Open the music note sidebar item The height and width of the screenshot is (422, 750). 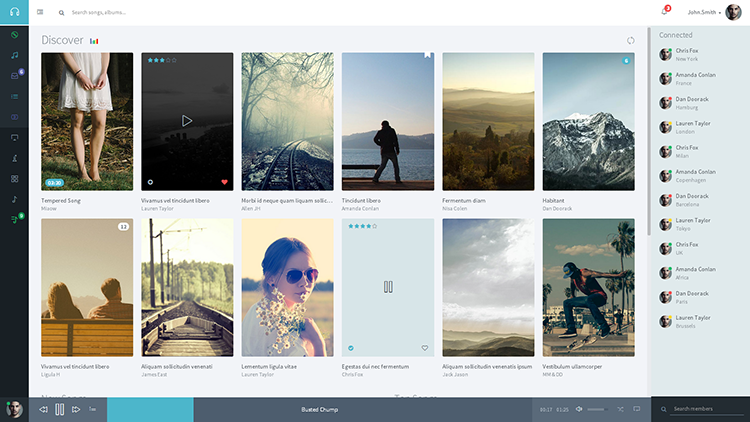point(14,56)
